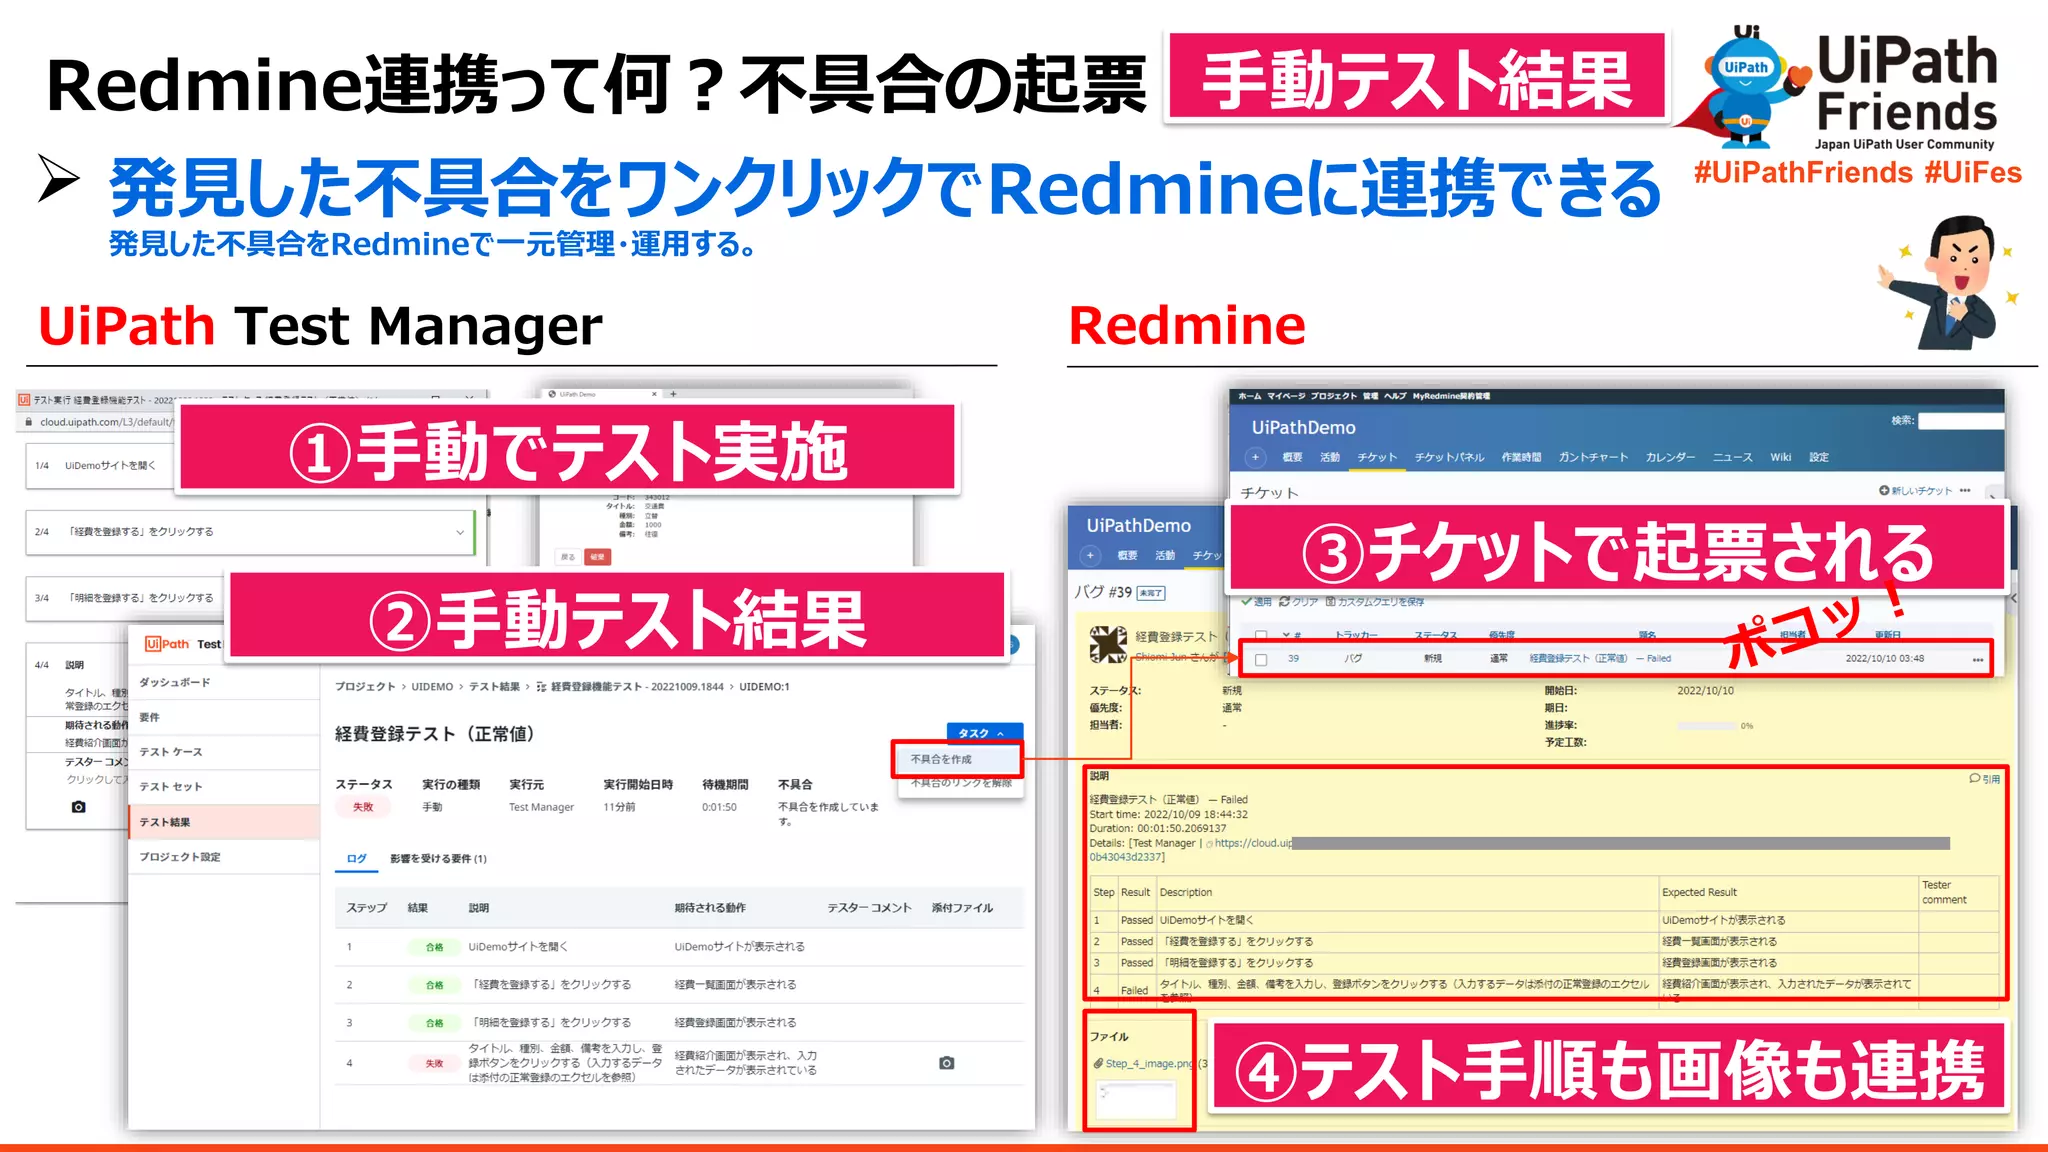The image size is (2048, 1152).
Task: Click the 新しいチケット plus icon
Action: (1884, 490)
